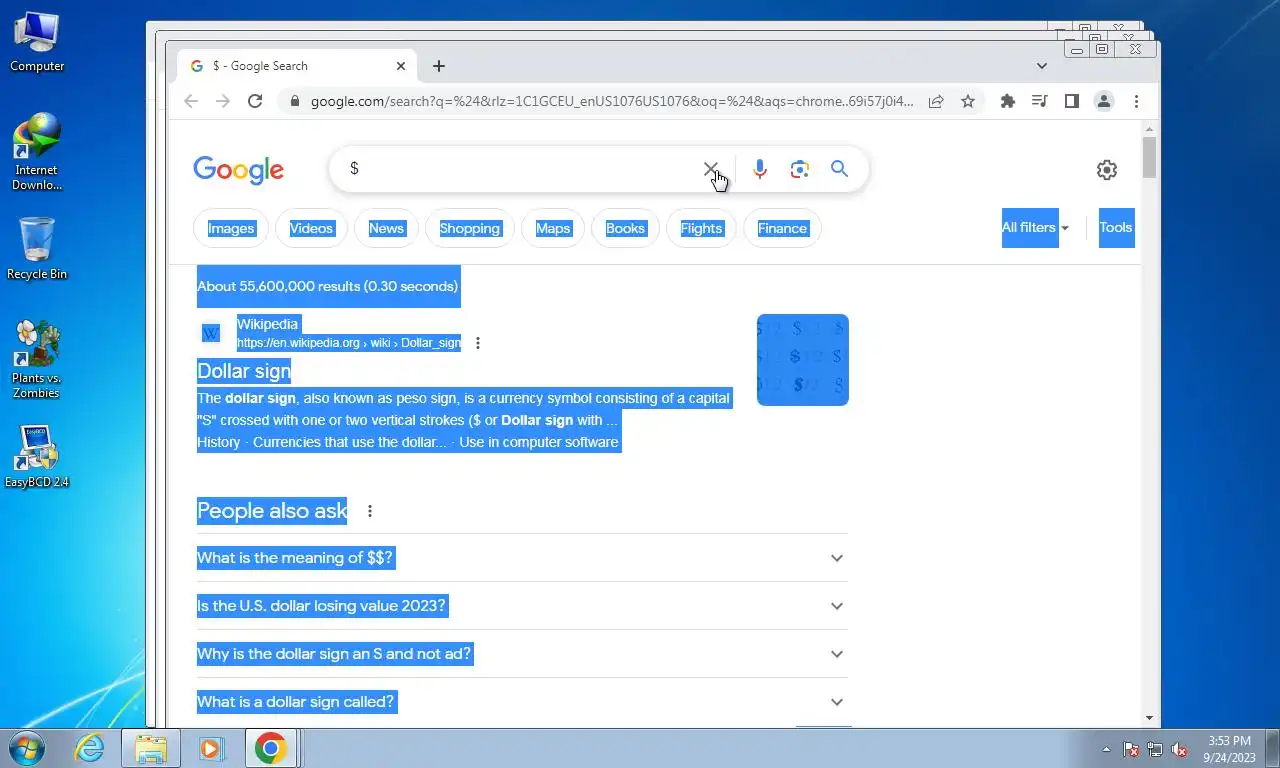Go back to previous page

click(191, 101)
